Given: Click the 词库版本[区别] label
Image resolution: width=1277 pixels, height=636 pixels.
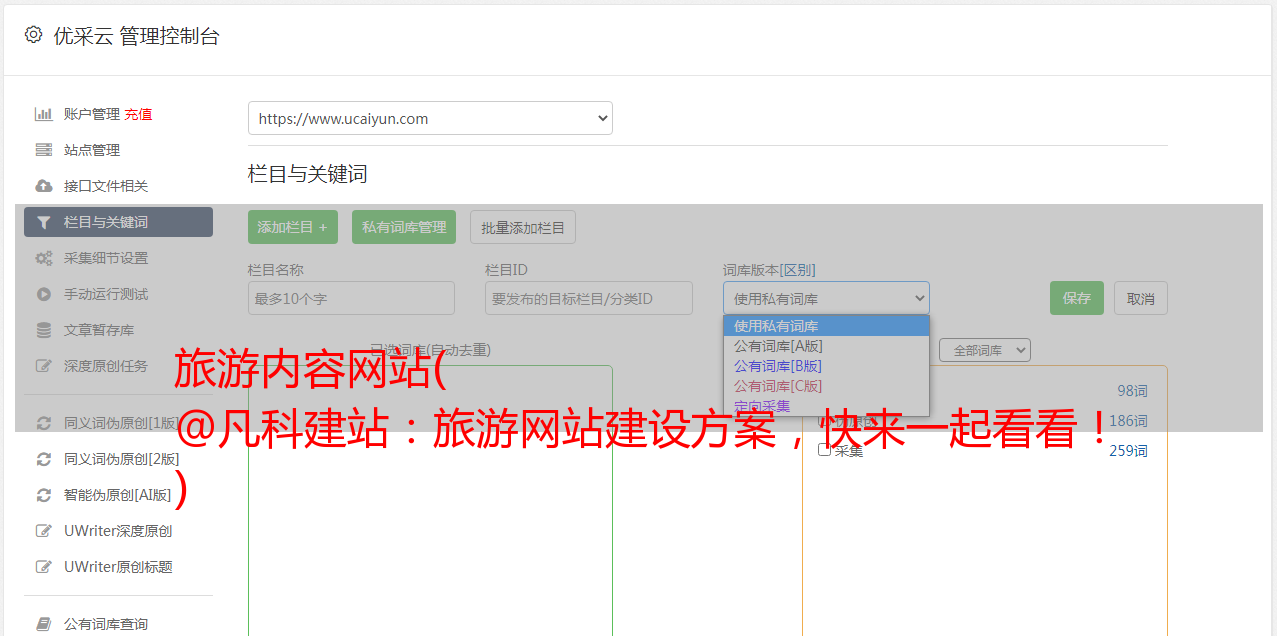Looking at the screenshot, I should point(769,270).
